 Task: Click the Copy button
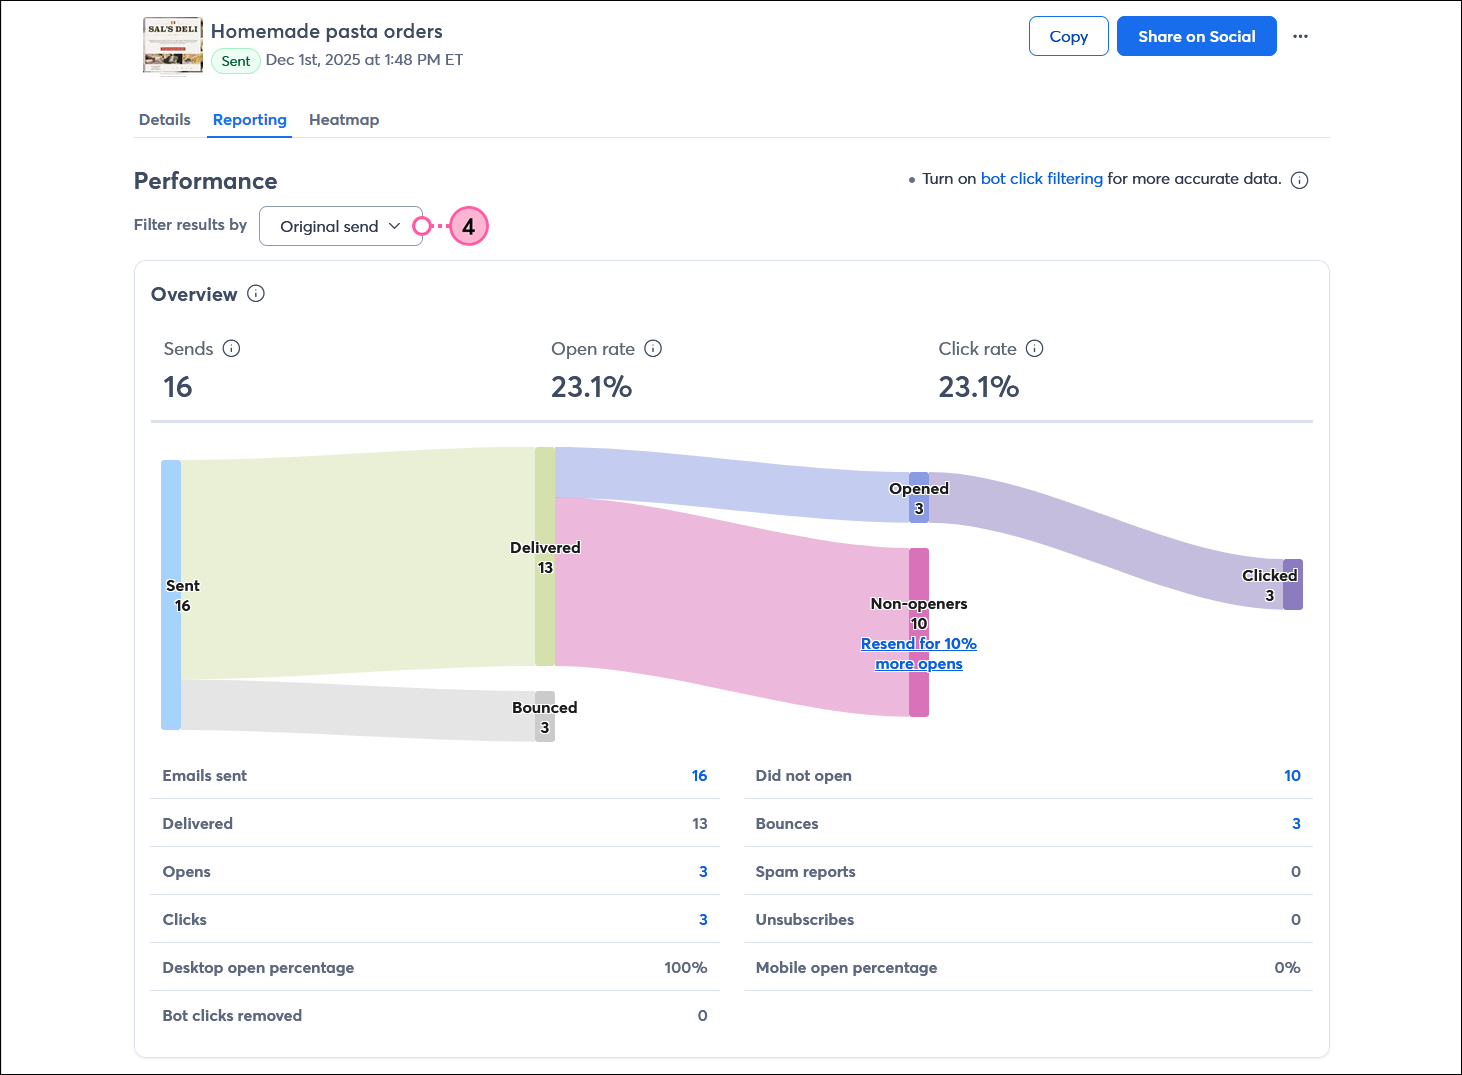click(x=1068, y=36)
